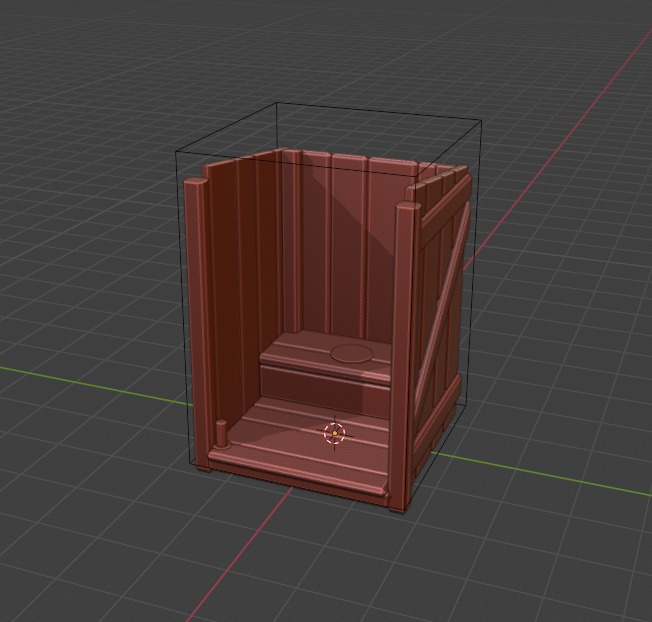The height and width of the screenshot is (622, 652).
Task: Click the 3D cursor on the outhouse floor
Action: point(334,433)
